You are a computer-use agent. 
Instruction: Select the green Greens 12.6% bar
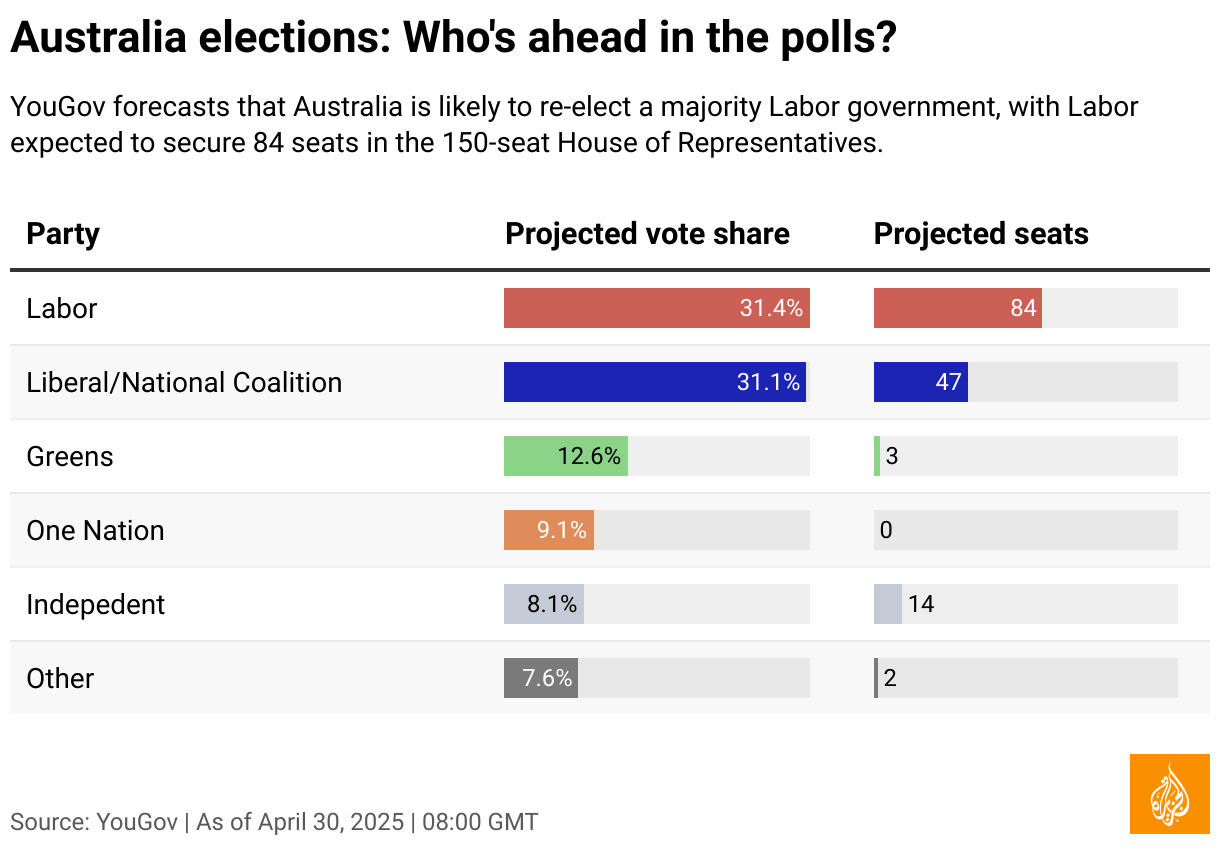point(565,456)
